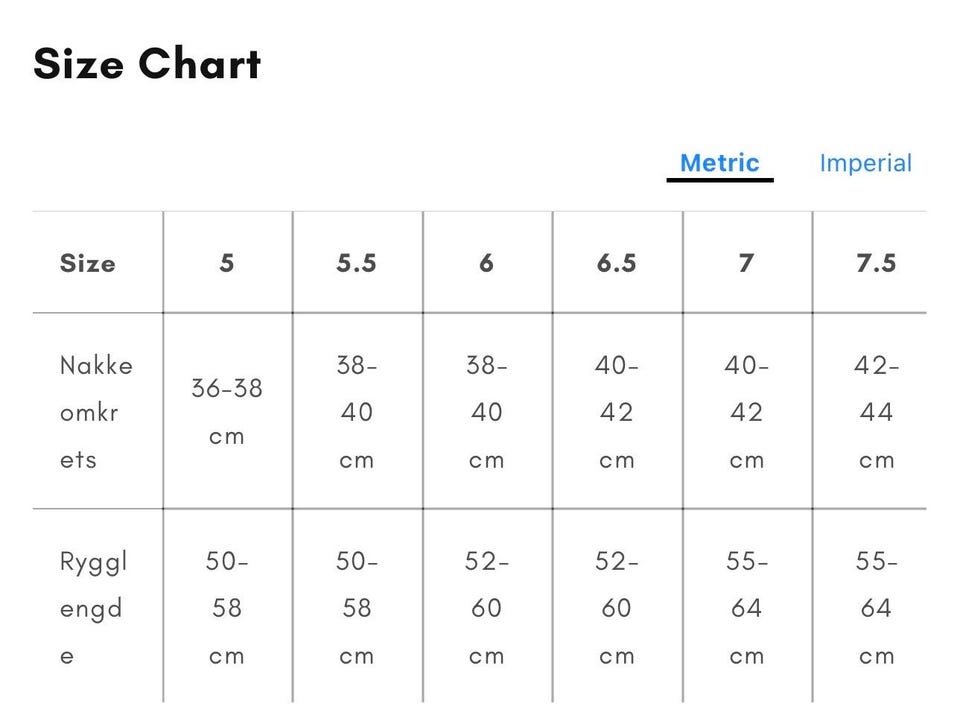This screenshot has width=960, height=718.
Task: Click neck measurement for size 6.5
Action: pos(616,412)
